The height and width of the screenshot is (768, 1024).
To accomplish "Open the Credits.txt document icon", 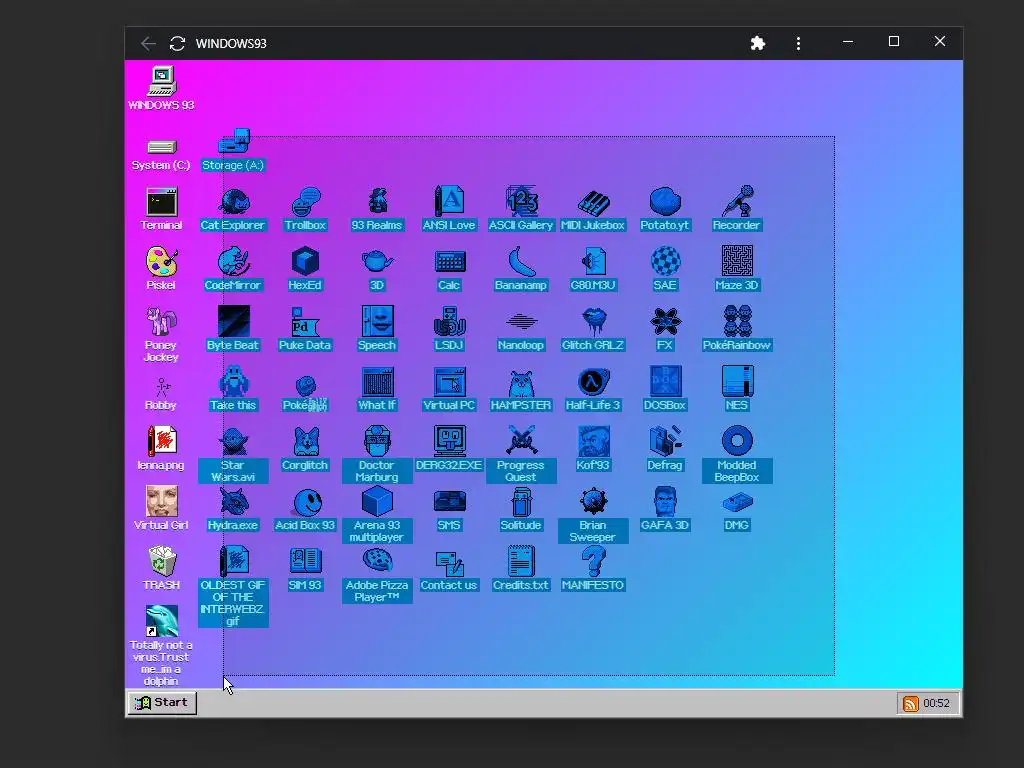I will [x=521, y=562].
